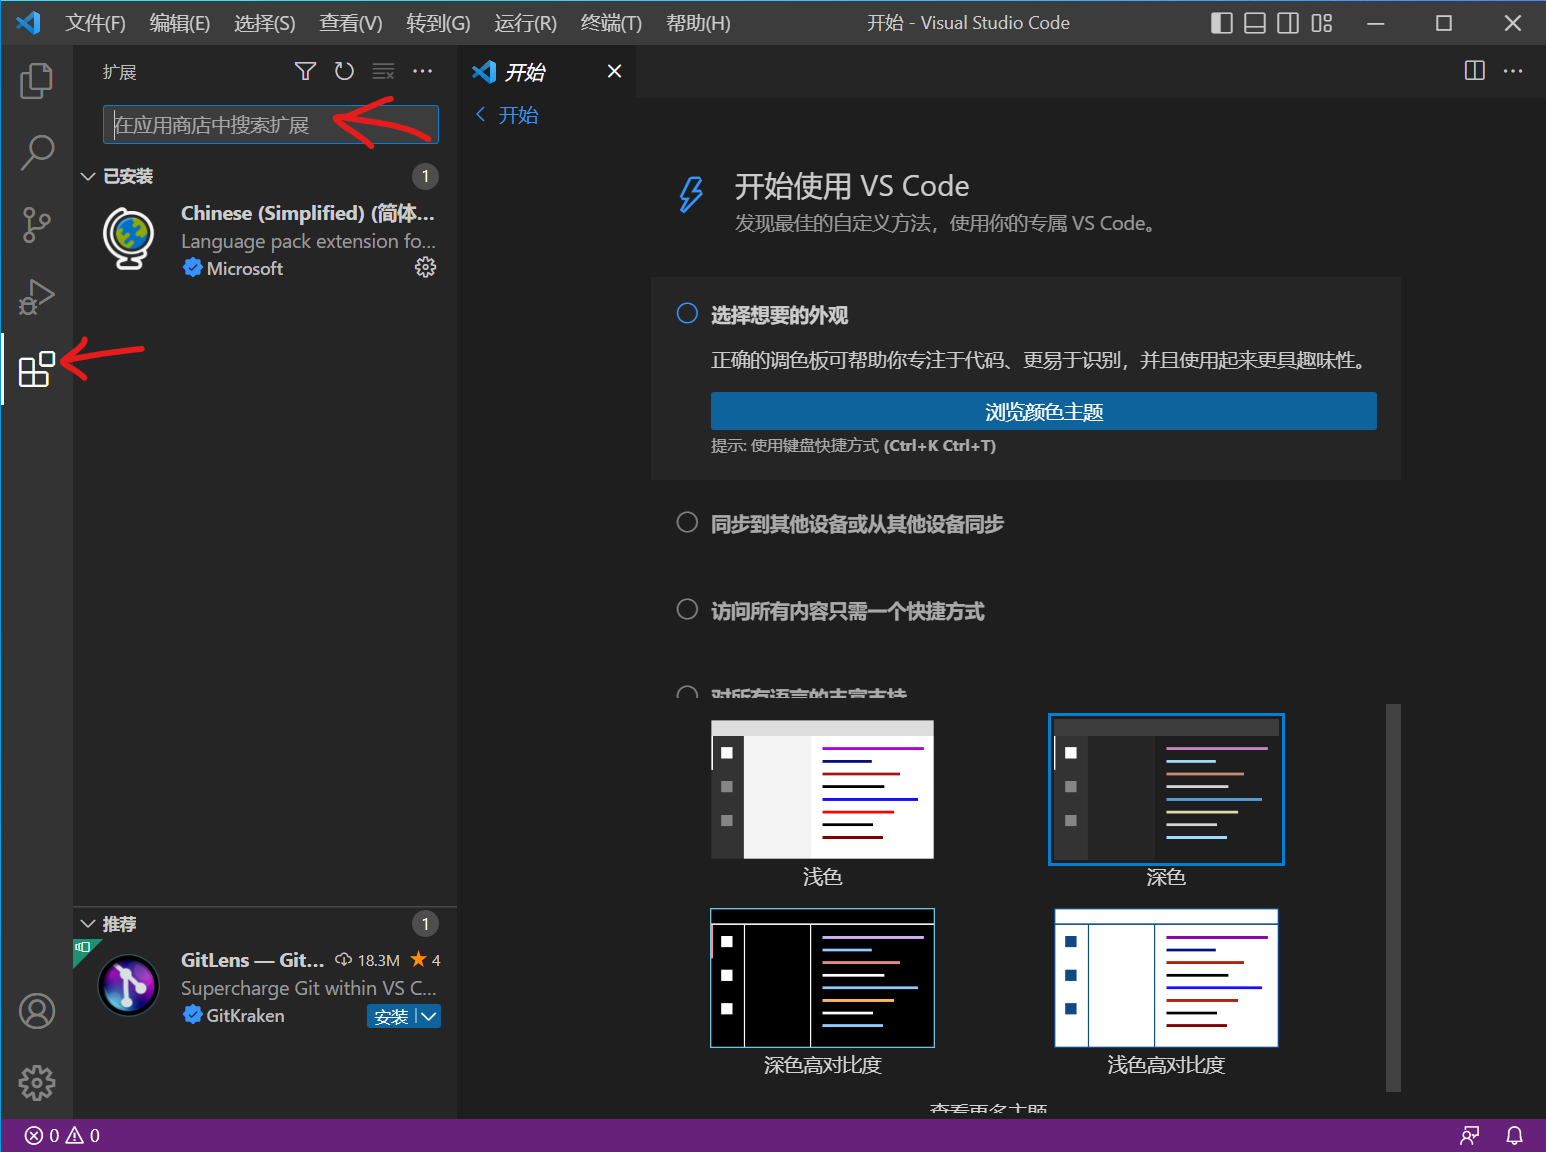
Task: Collapse the '推荐' recommended section
Action: [88, 924]
